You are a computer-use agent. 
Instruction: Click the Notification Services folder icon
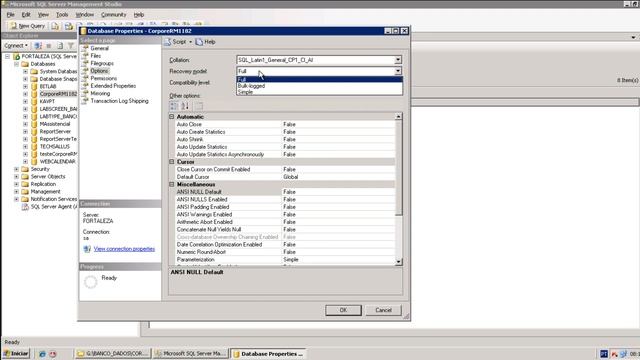point(25,199)
